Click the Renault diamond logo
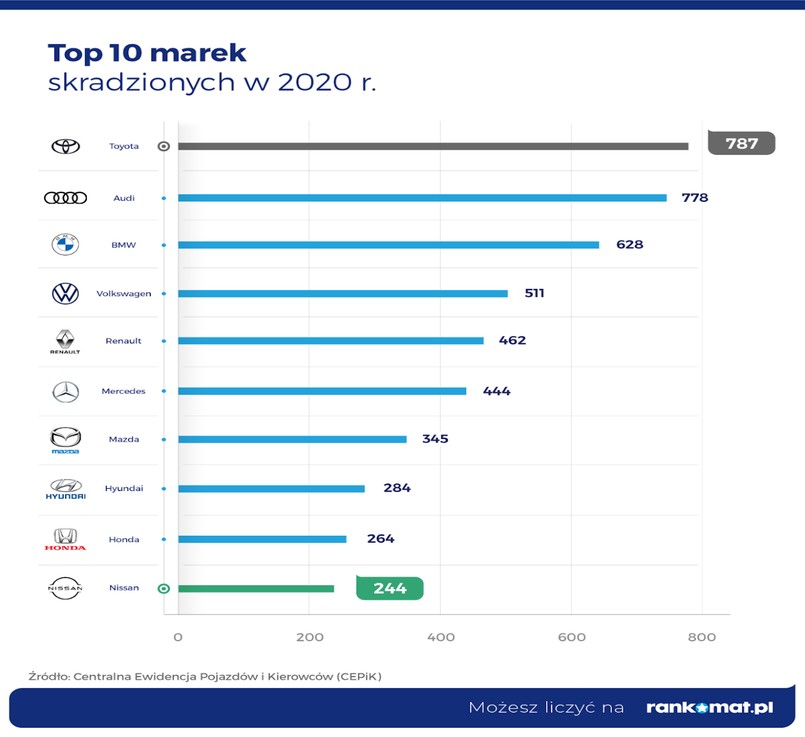The image size is (805, 737). tap(64, 341)
